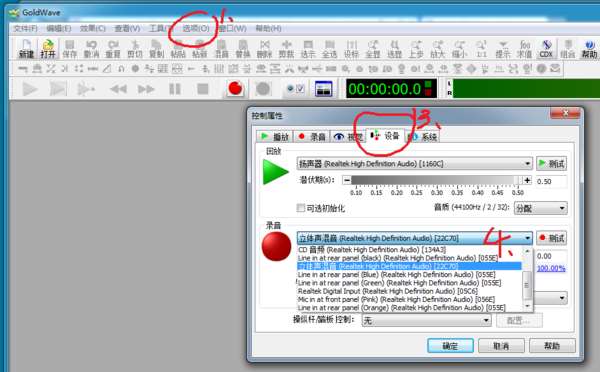Click the large red record circle in dialog
Screen dimensions: 600x372
(x=276, y=246)
